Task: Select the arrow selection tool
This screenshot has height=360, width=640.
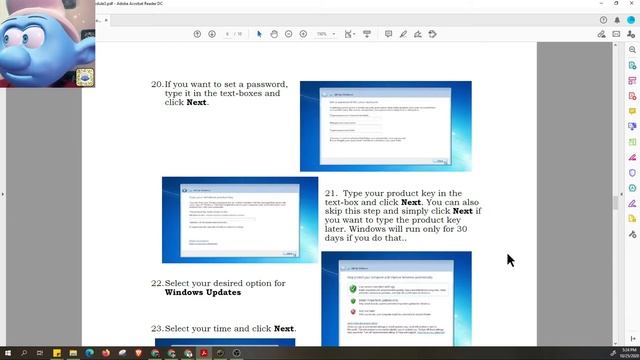Action: [x=259, y=34]
